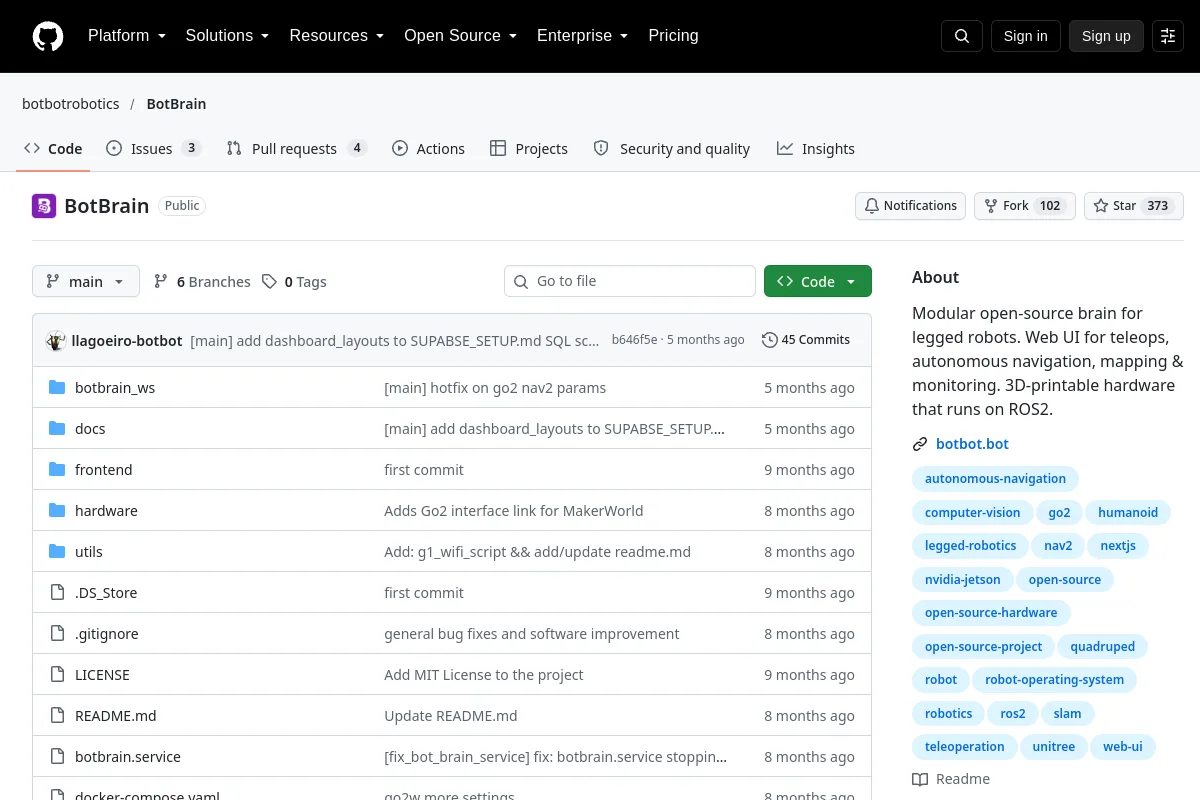This screenshot has width=1200, height=800.
Task: Select the unitree topic tag
Action: coord(1054,747)
